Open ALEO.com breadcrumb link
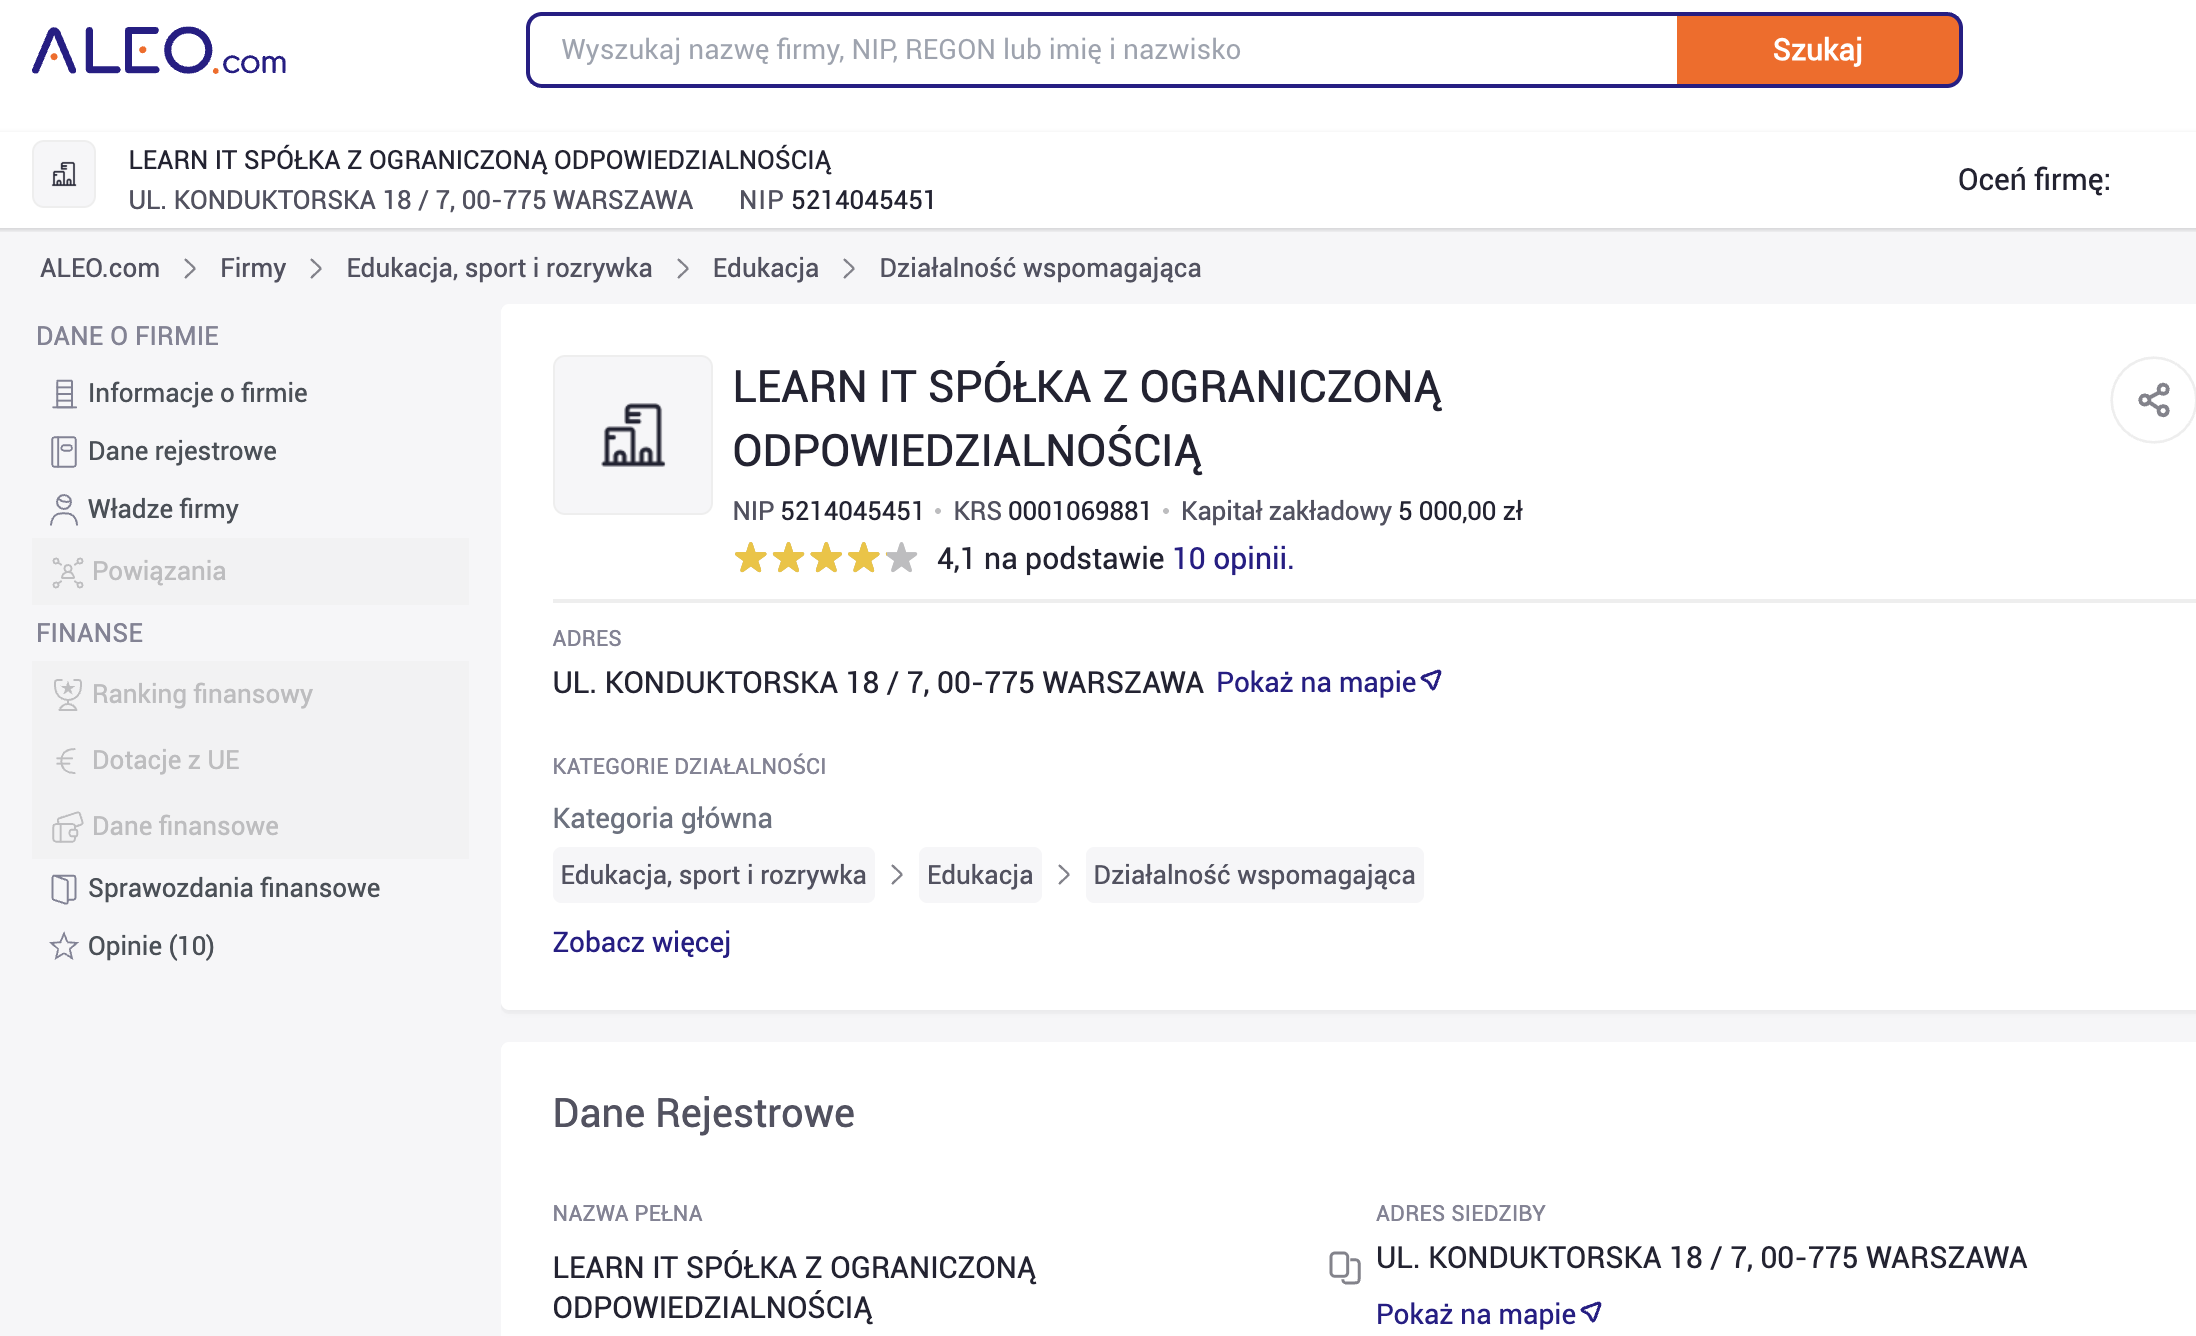 100,268
